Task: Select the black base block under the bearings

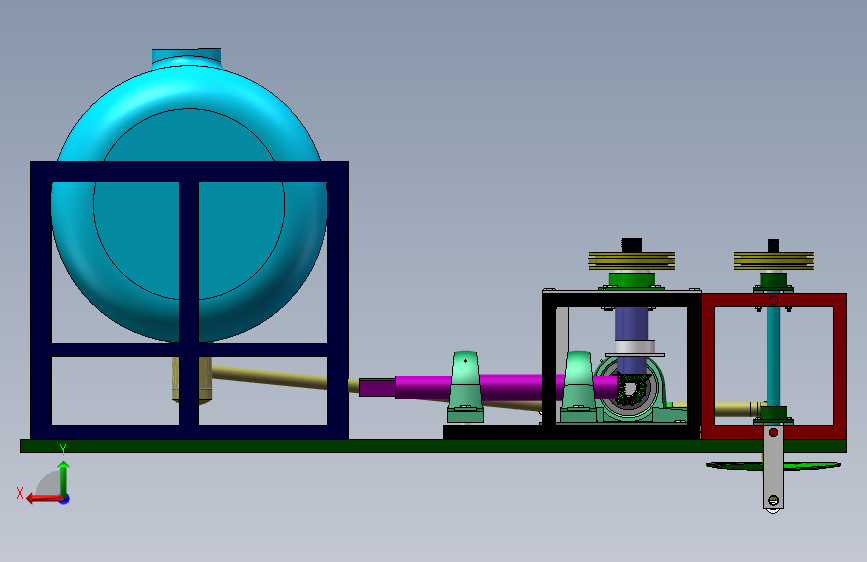Action: click(492, 432)
